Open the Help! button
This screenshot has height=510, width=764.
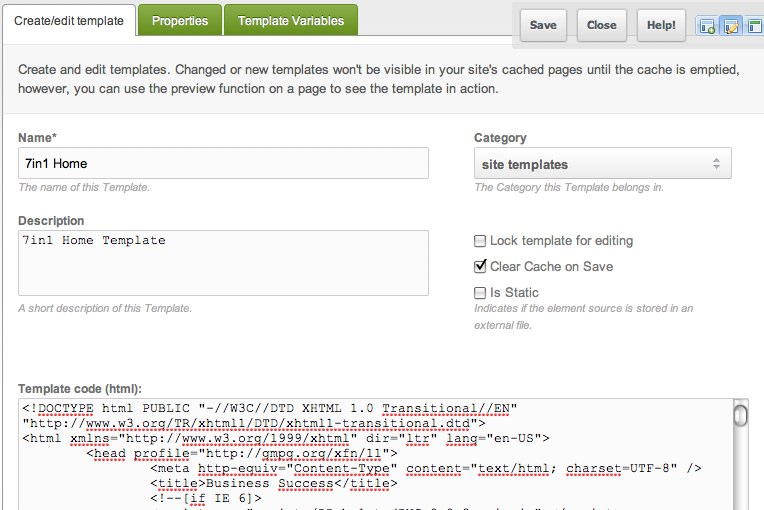pos(661,25)
